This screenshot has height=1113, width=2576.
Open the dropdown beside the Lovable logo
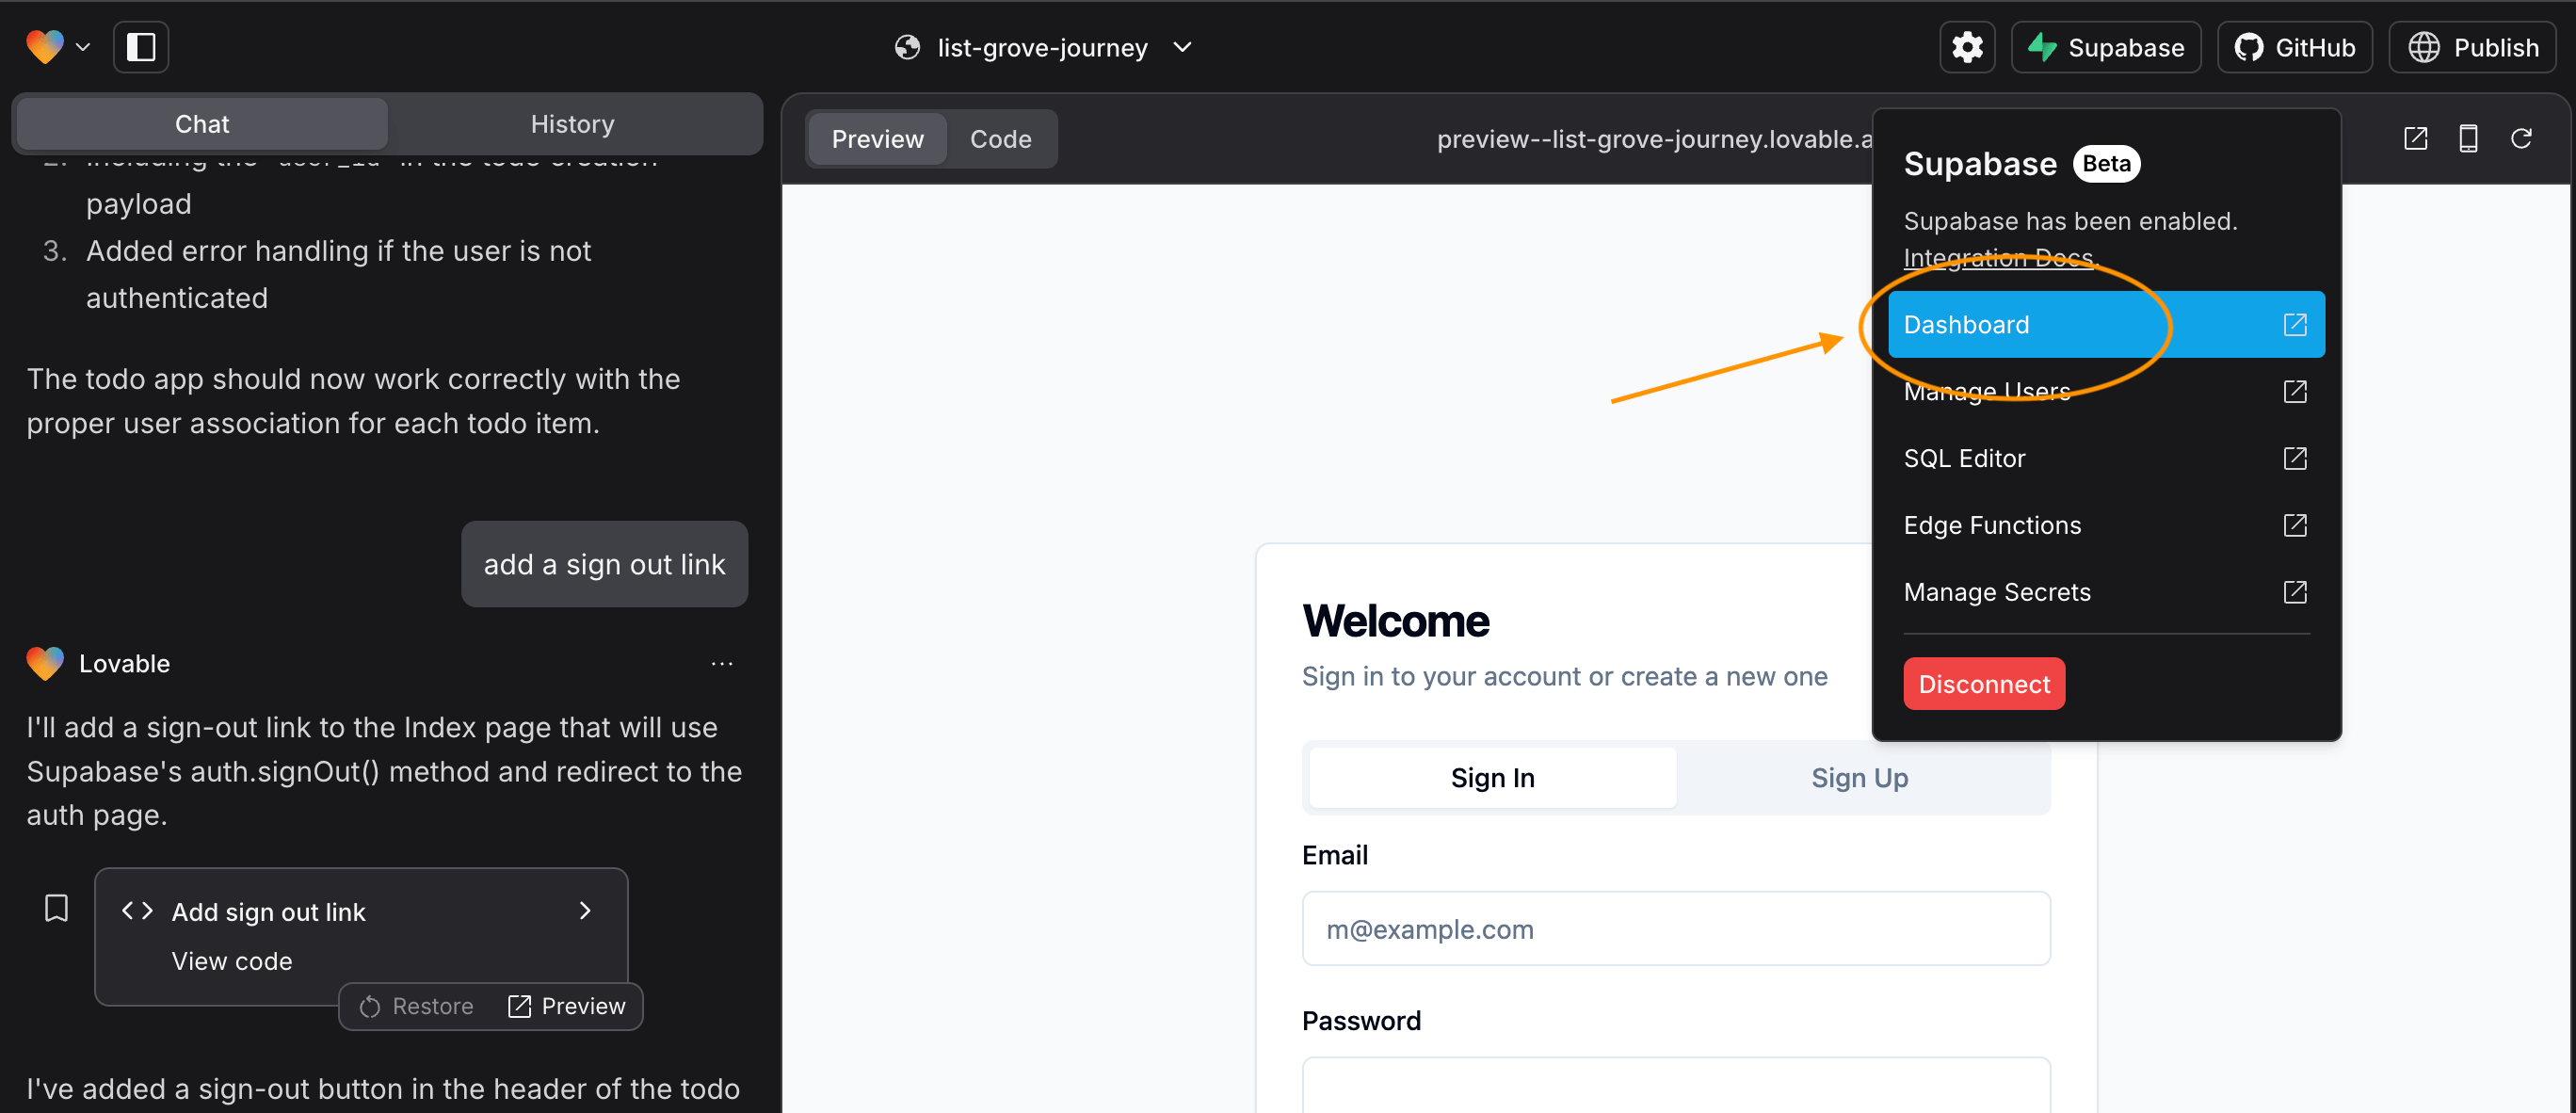(x=83, y=47)
